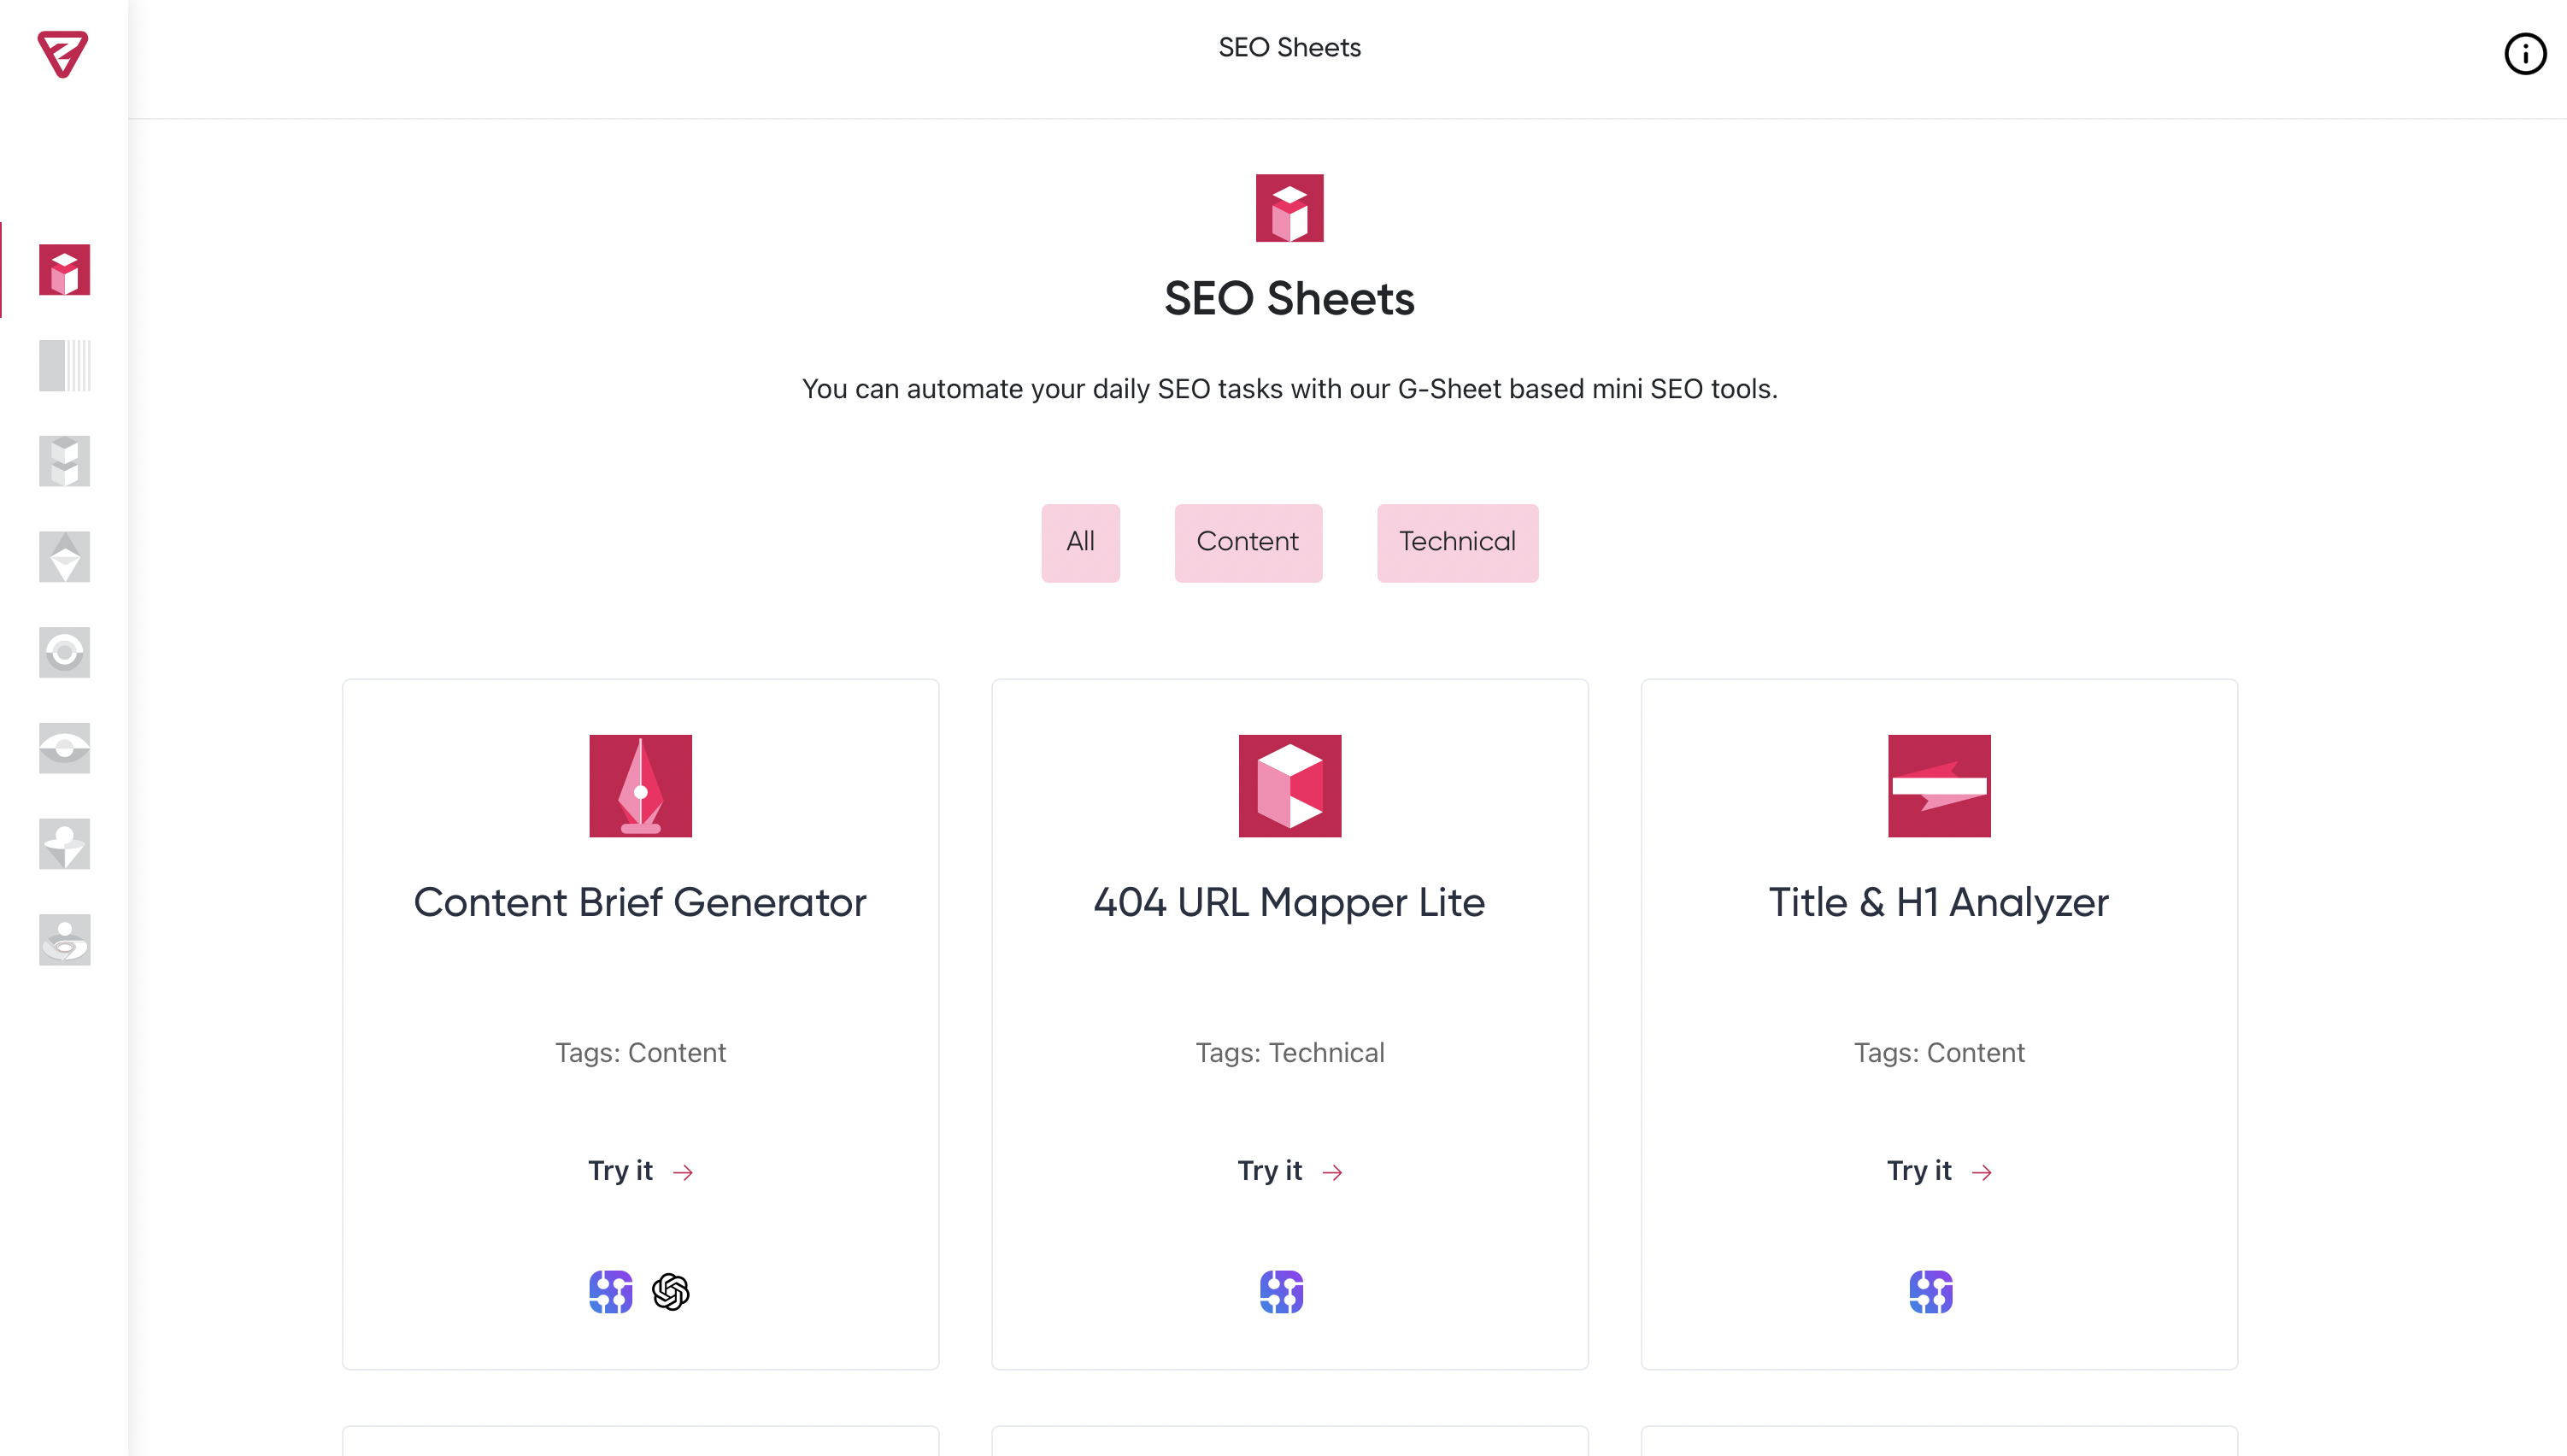Click the purple badge on Title & H1 card
Screen dimensions: 2567x1456
1930,1292
